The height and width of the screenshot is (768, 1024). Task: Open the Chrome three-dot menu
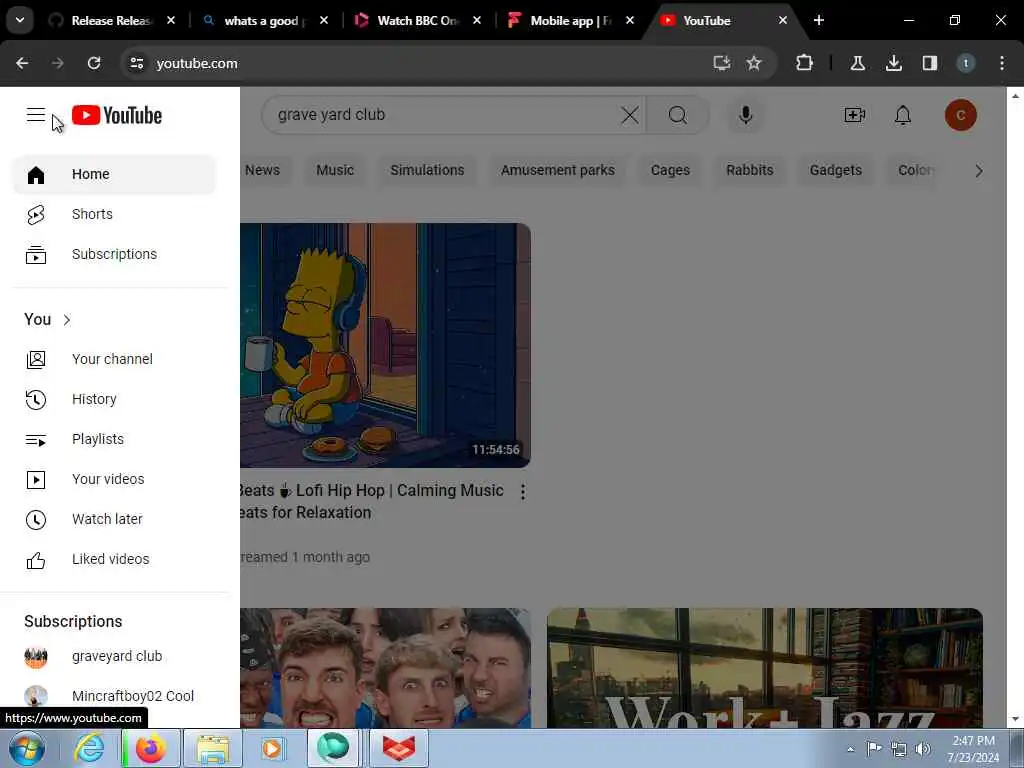click(1002, 63)
